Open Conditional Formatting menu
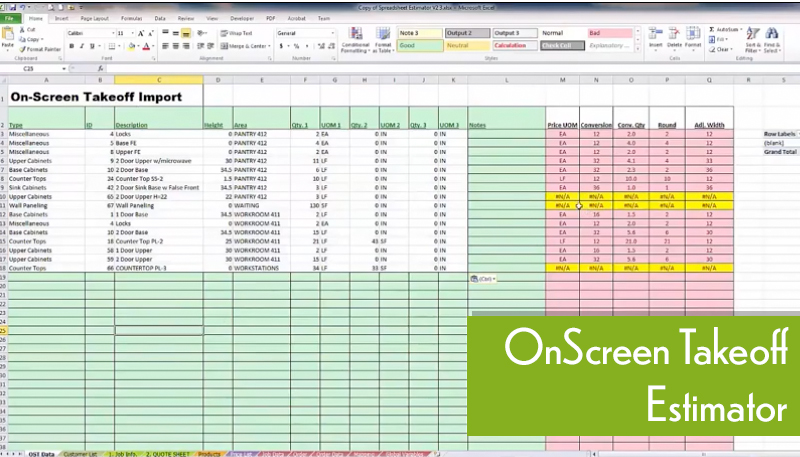The height and width of the screenshot is (457, 800). click(355, 40)
